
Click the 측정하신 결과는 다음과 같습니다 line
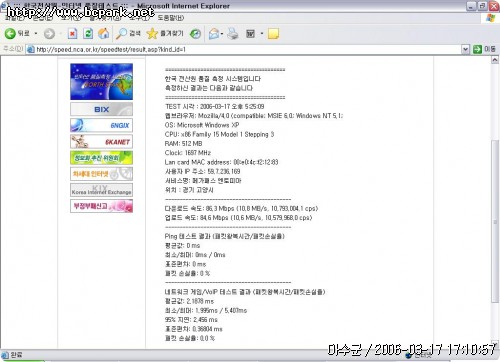click(209, 88)
